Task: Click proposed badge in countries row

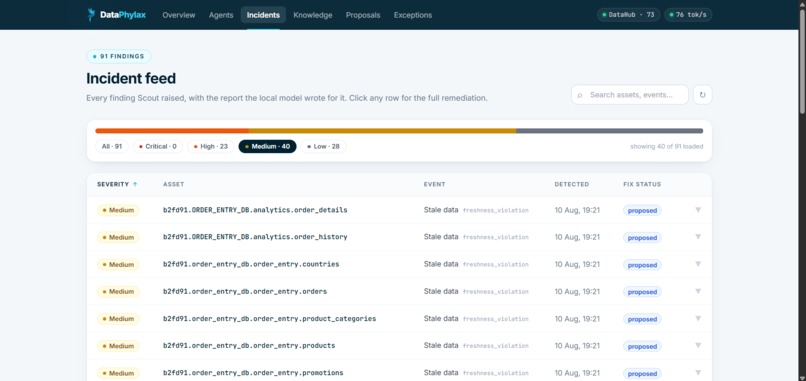Action: tap(642, 265)
